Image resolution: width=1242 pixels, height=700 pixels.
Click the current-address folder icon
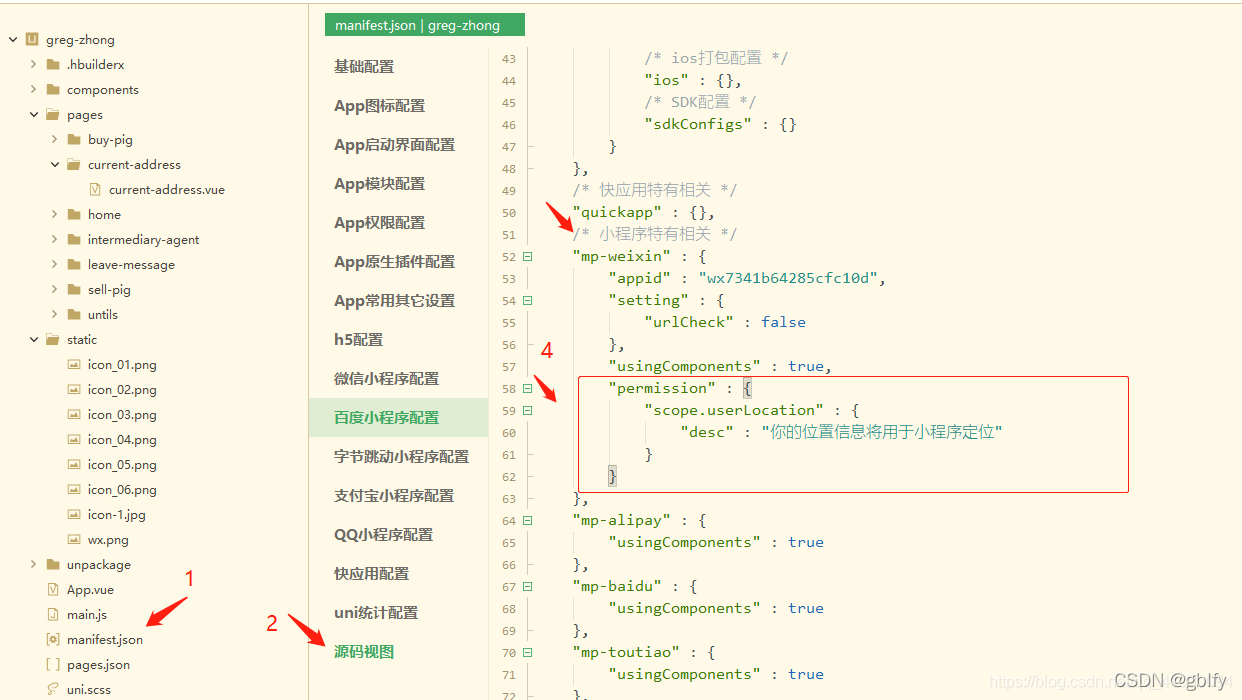[74, 165]
